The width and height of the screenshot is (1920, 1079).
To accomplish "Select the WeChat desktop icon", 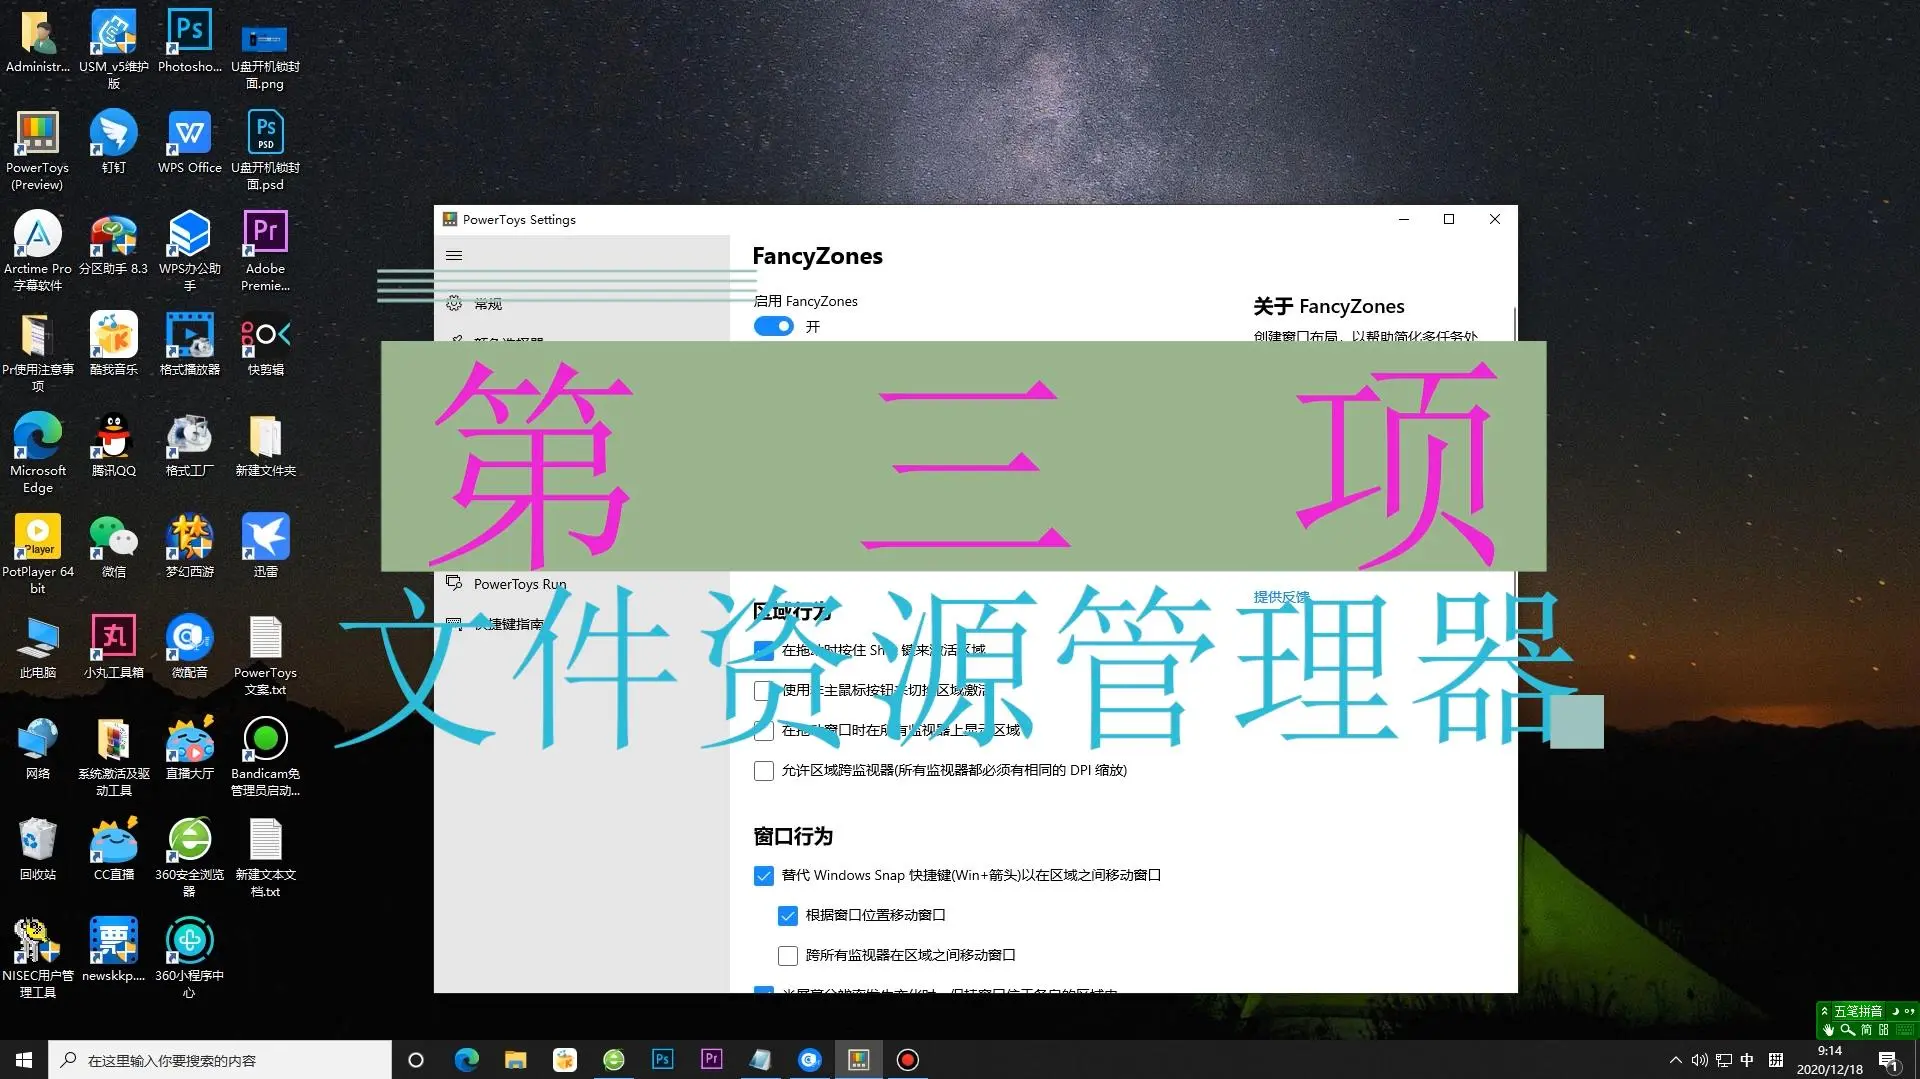I will pyautogui.click(x=114, y=546).
